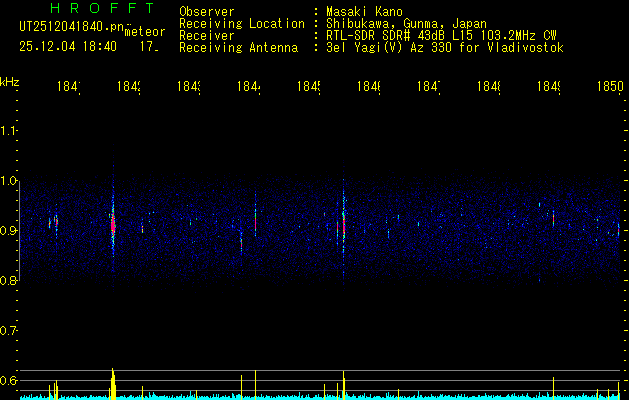
Task: Click the kHz axis unit label
Action: [9, 82]
